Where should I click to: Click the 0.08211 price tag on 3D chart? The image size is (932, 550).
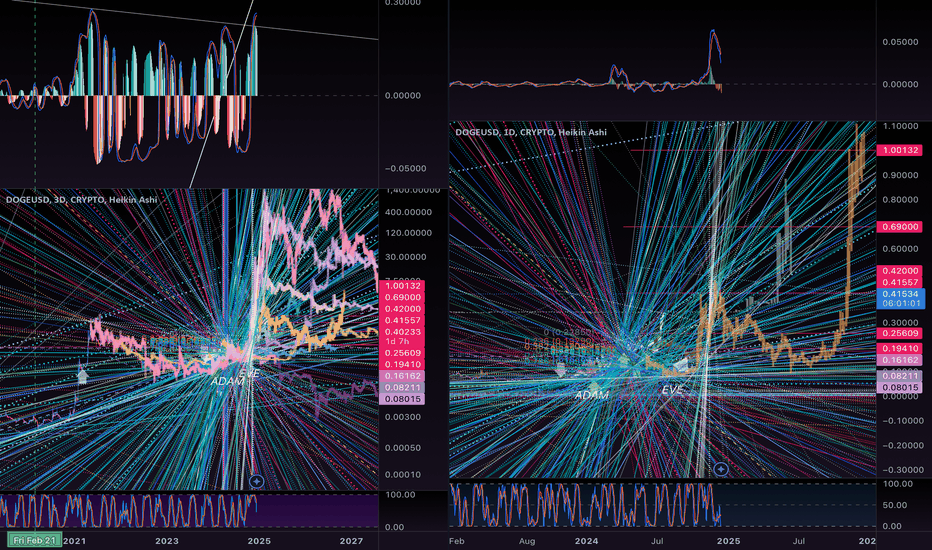(x=402, y=387)
